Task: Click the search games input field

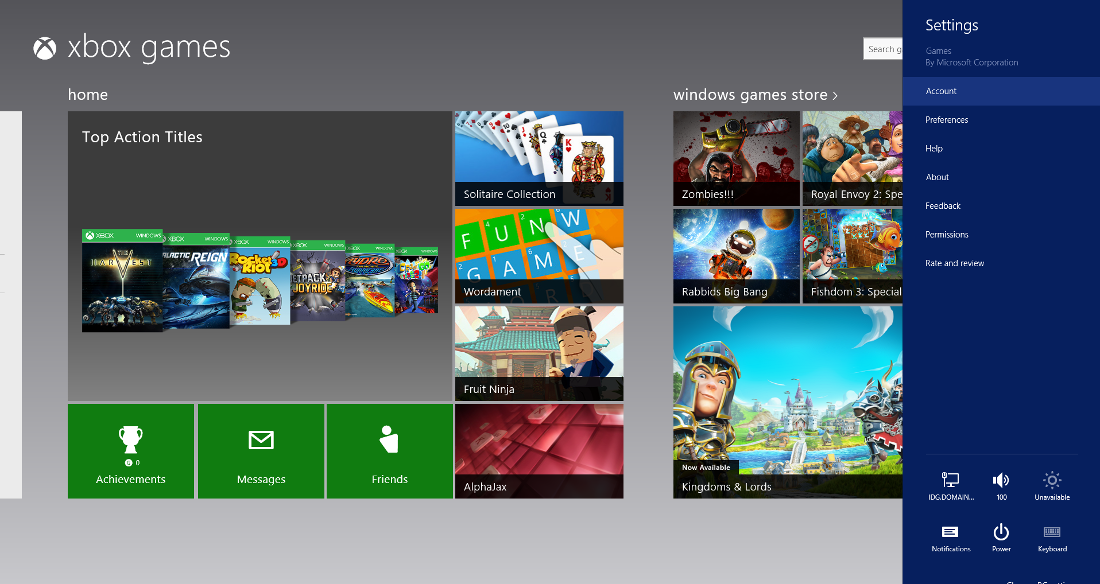Action: [x=883, y=49]
